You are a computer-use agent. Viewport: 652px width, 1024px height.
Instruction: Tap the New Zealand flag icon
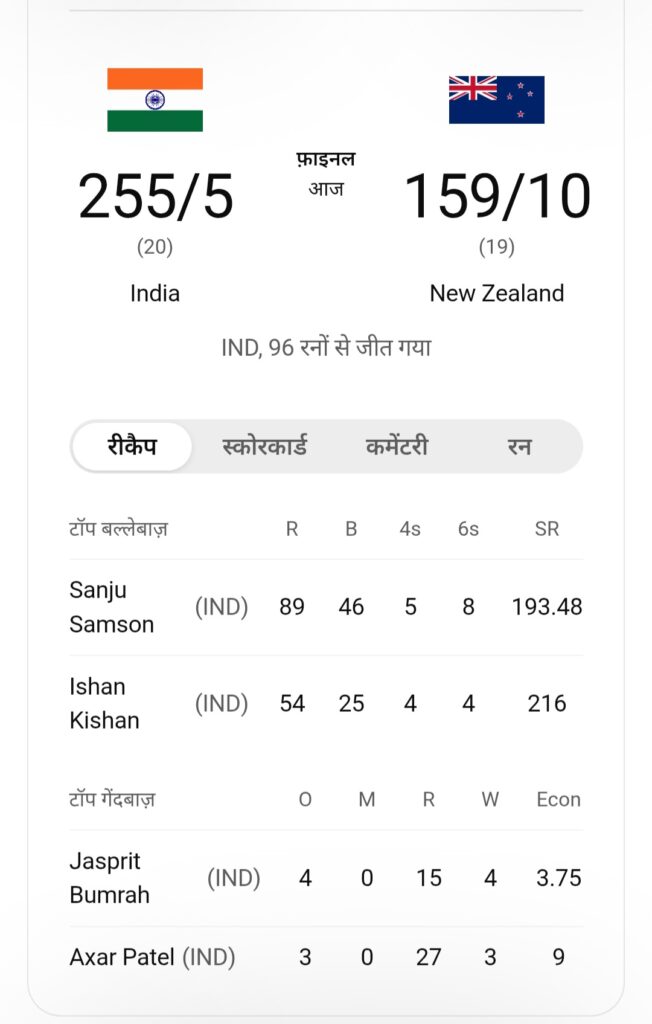496,100
